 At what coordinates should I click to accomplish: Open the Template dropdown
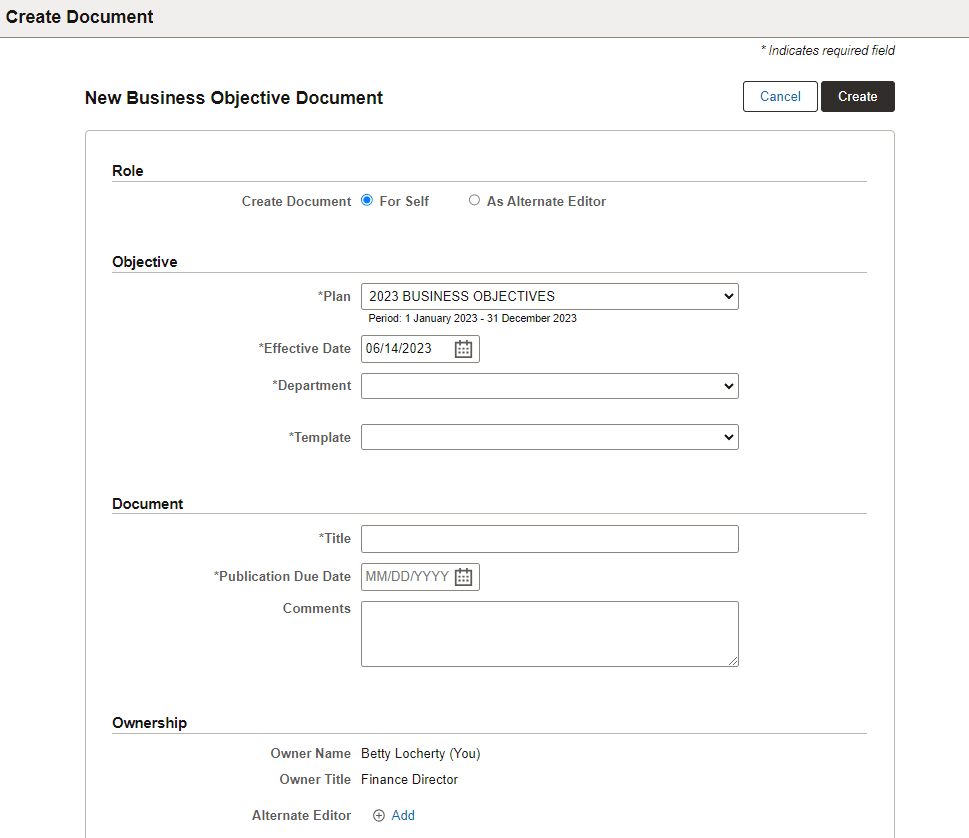pos(549,437)
